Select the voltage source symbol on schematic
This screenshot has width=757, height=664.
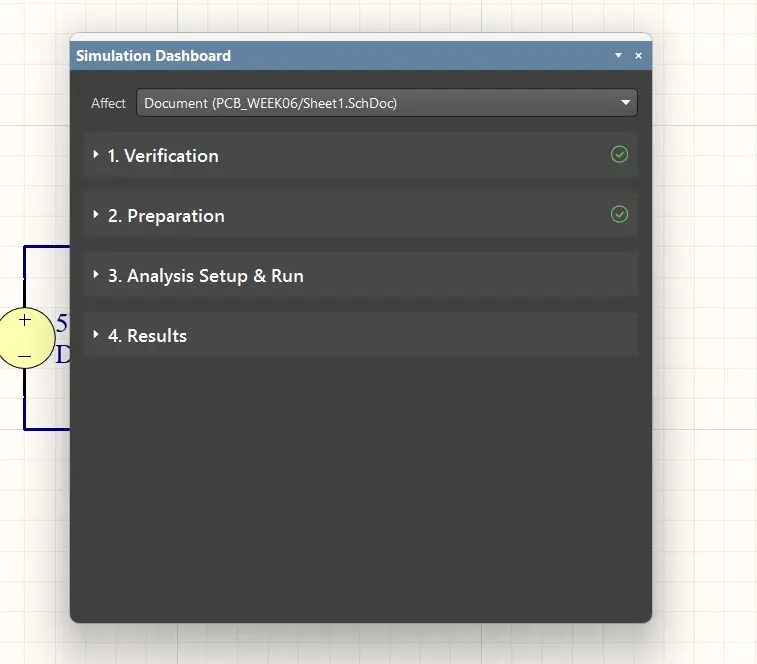25,338
